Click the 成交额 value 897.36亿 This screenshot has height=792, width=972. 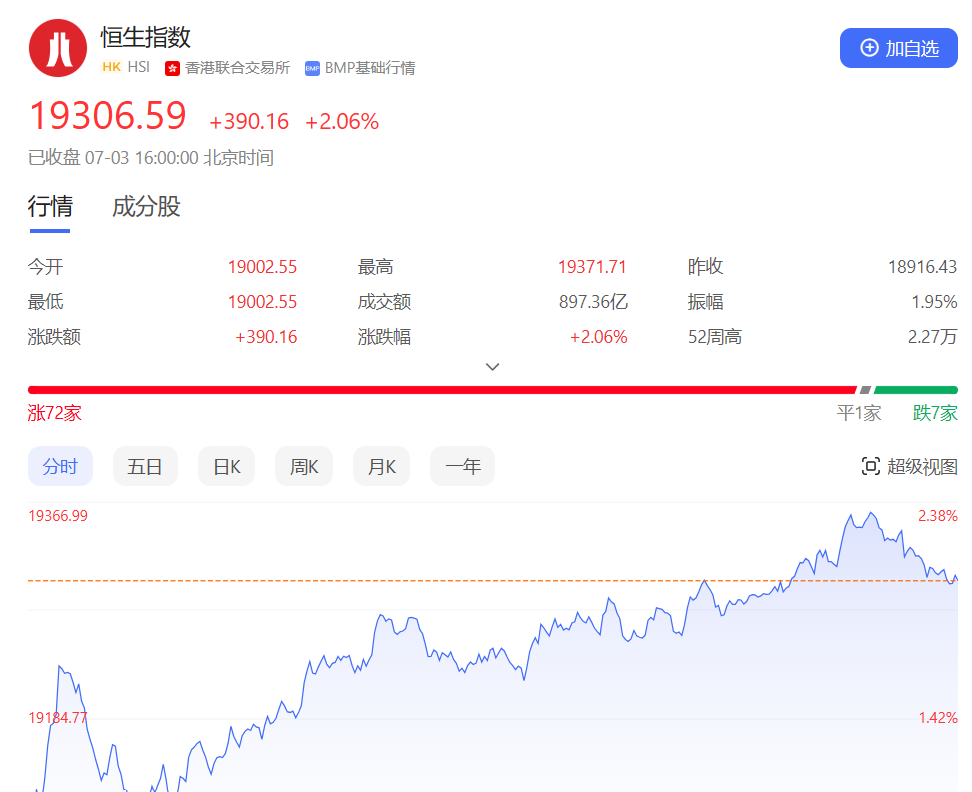point(593,302)
